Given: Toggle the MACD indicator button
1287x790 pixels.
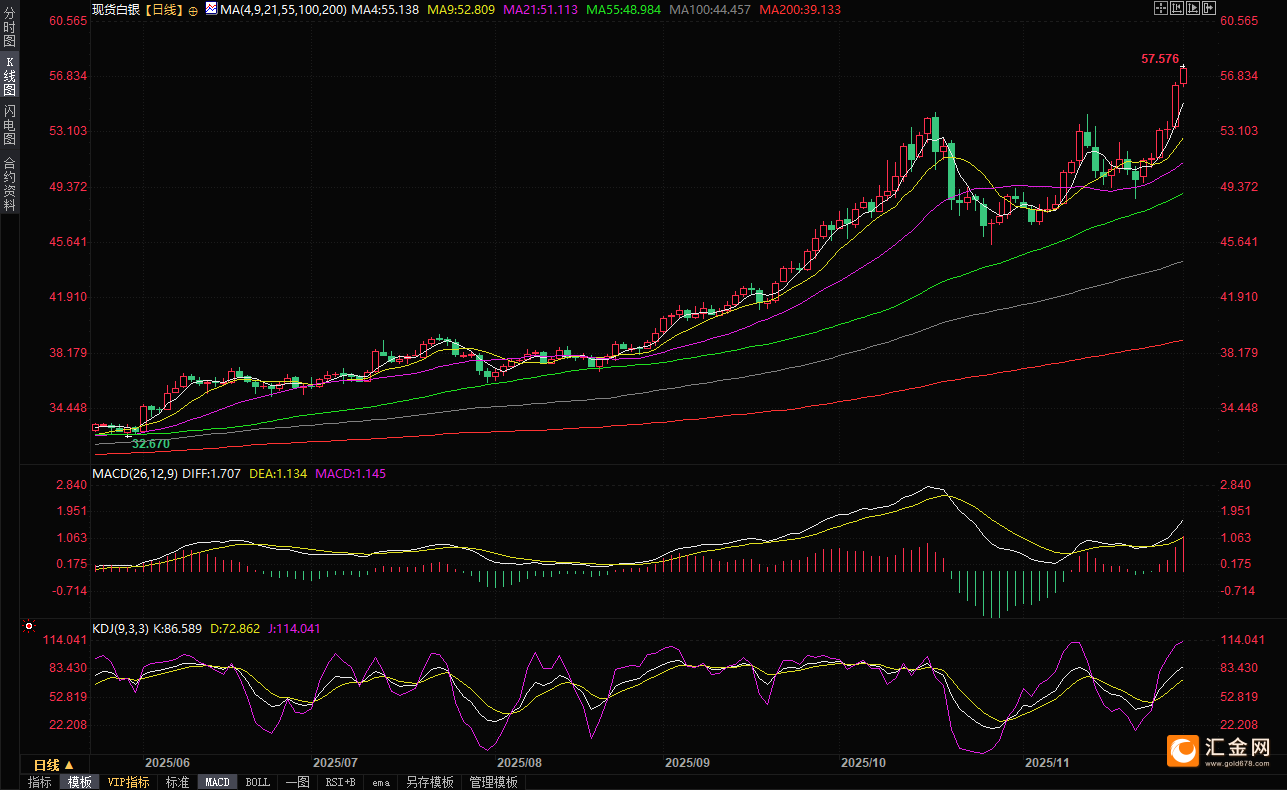Looking at the screenshot, I should pyautogui.click(x=217, y=782).
